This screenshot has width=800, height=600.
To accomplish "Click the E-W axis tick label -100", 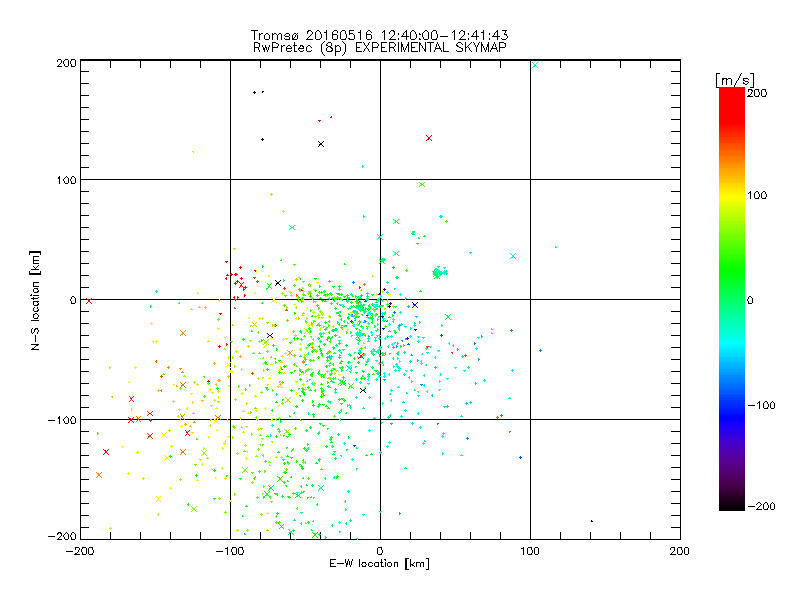I will point(230,551).
